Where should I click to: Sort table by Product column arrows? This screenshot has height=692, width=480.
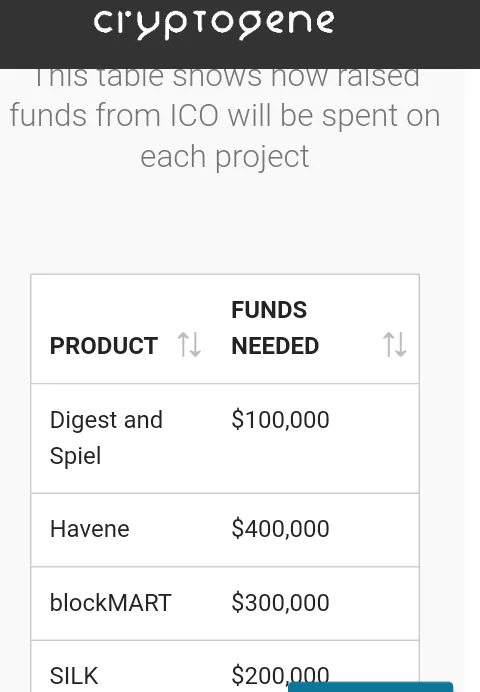point(189,345)
